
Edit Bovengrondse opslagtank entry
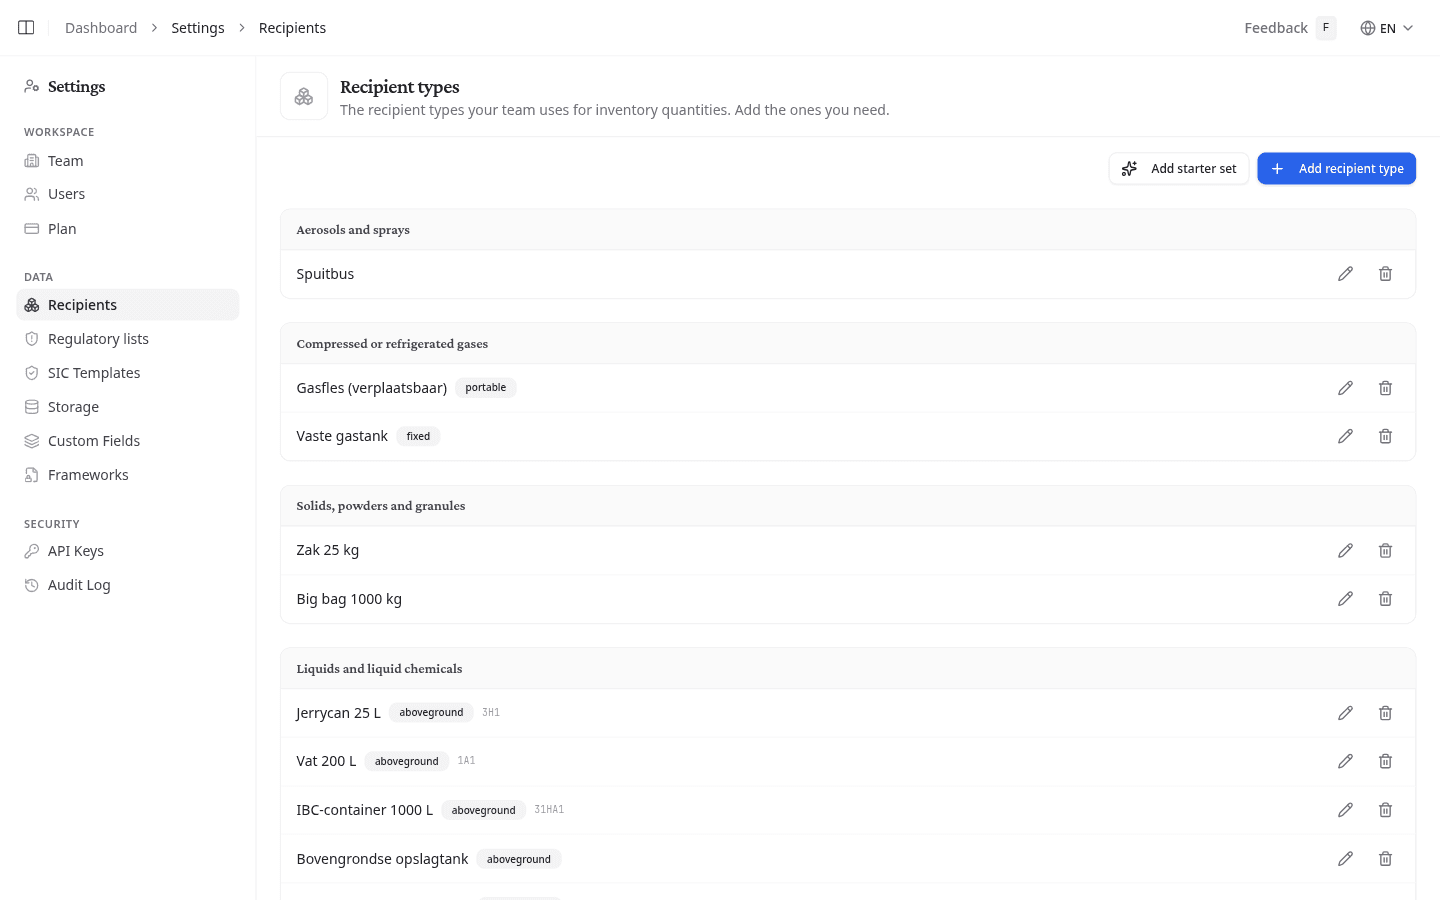pos(1345,859)
